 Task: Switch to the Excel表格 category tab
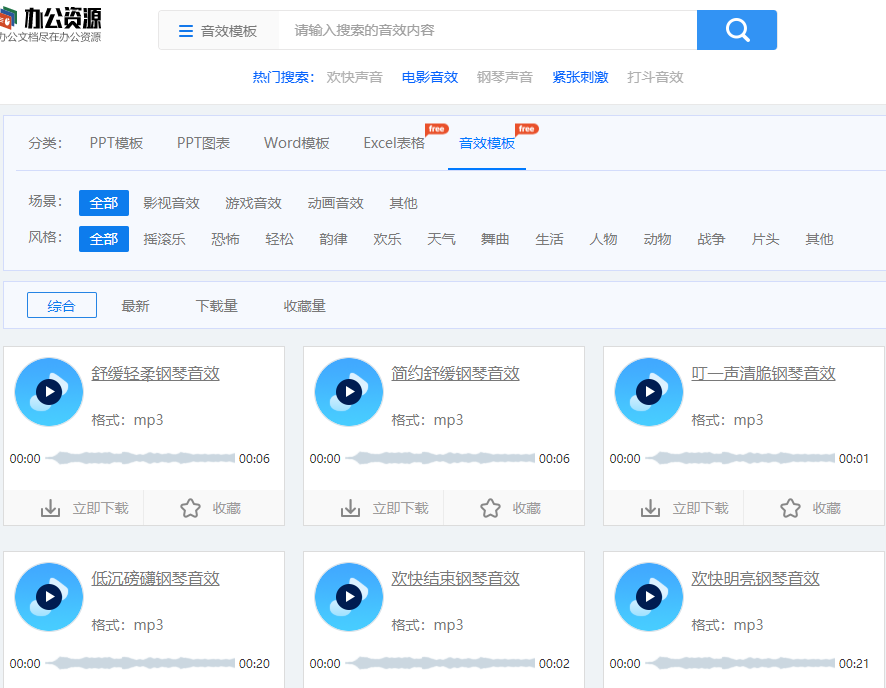coord(394,143)
